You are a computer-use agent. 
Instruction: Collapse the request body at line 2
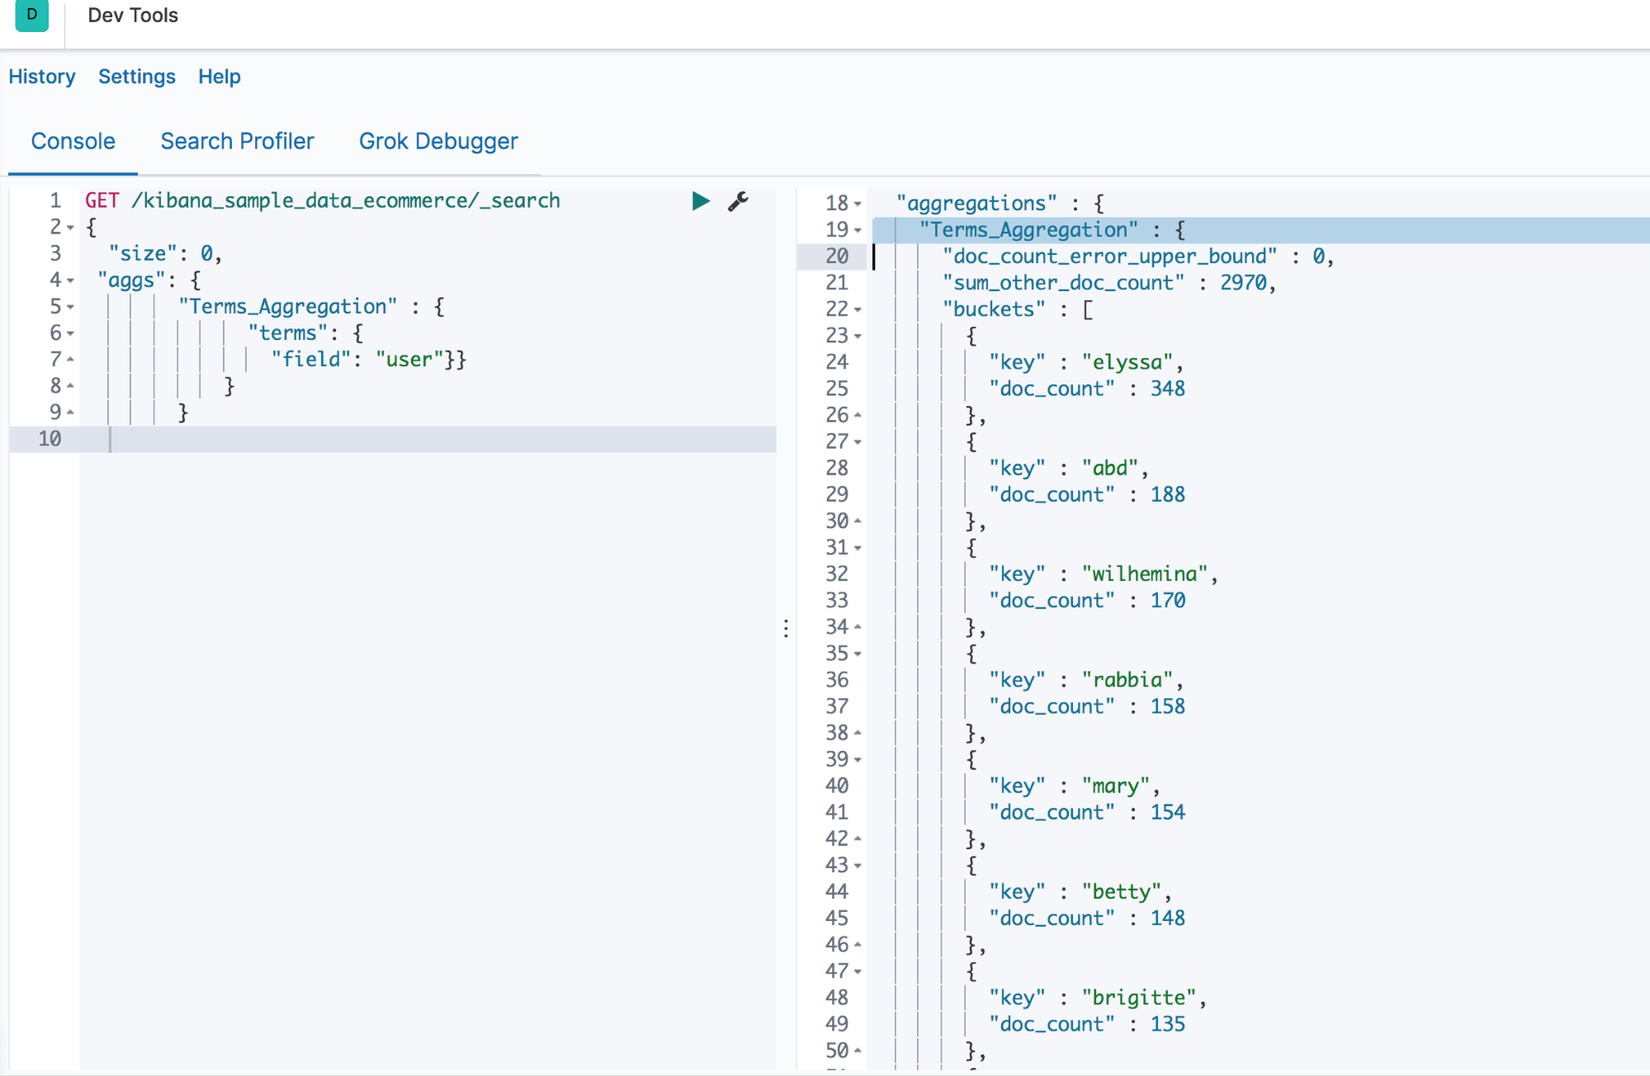70,228
